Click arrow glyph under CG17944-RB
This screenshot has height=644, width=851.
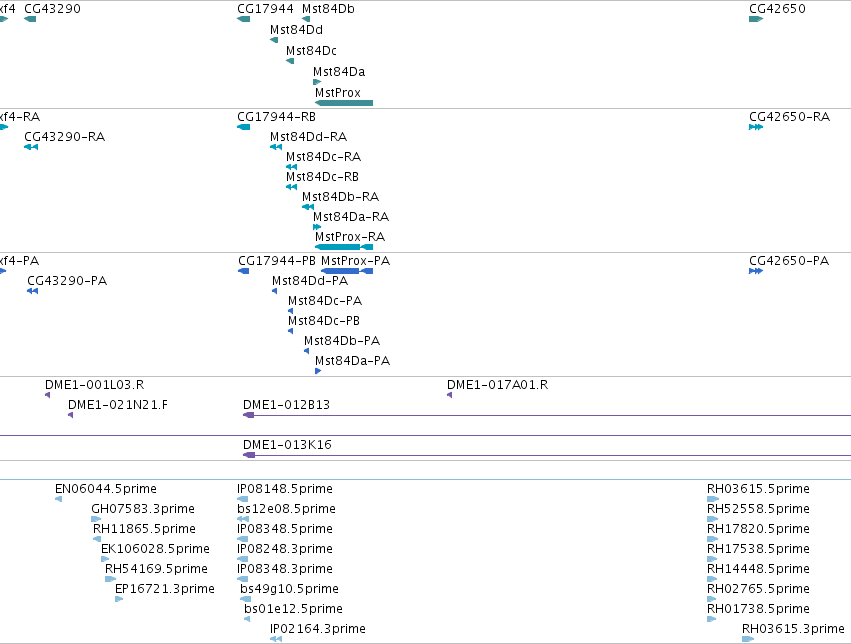[x=244, y=127]
